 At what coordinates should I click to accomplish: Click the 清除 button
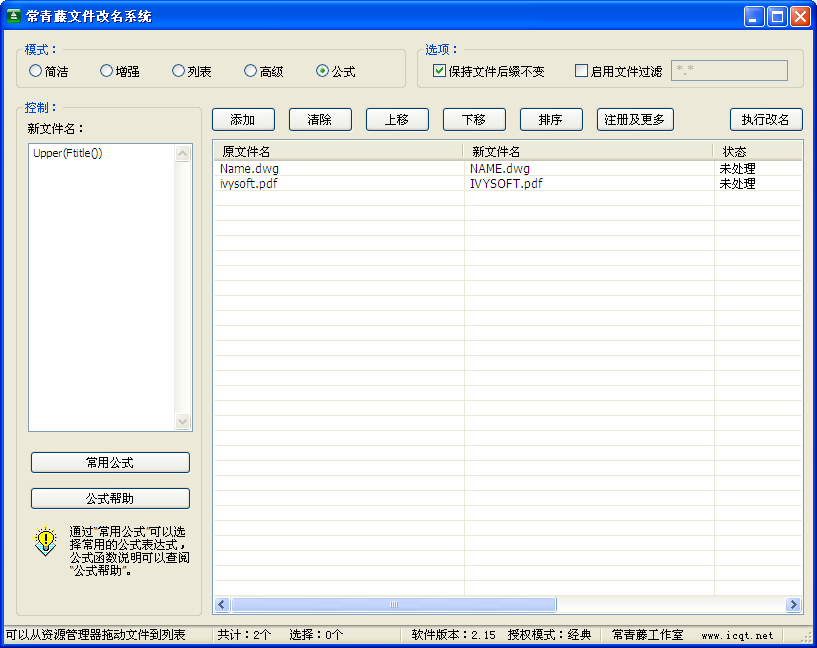pos(320,120)
